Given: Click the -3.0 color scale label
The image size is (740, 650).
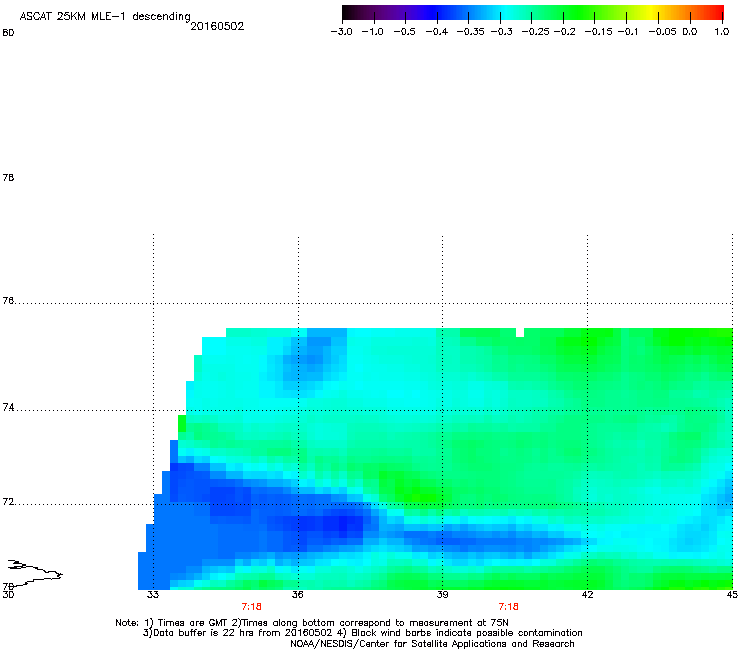Looking at the screenshot, I should coord(341,32).
